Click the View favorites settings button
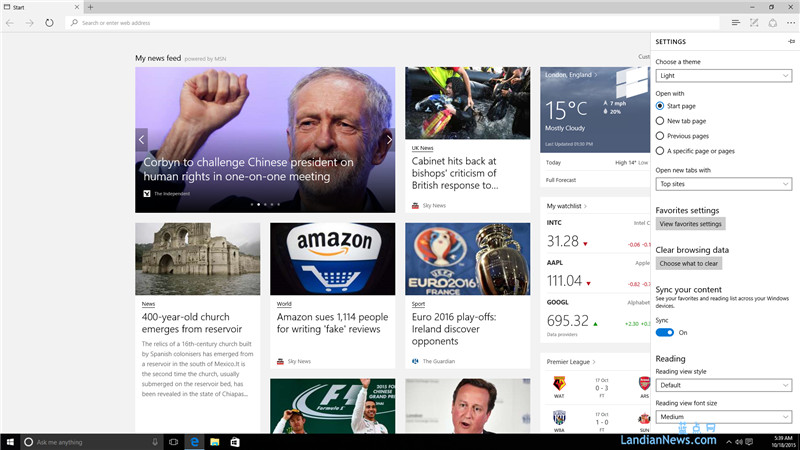The image size is (800, 450). [690, 223]
